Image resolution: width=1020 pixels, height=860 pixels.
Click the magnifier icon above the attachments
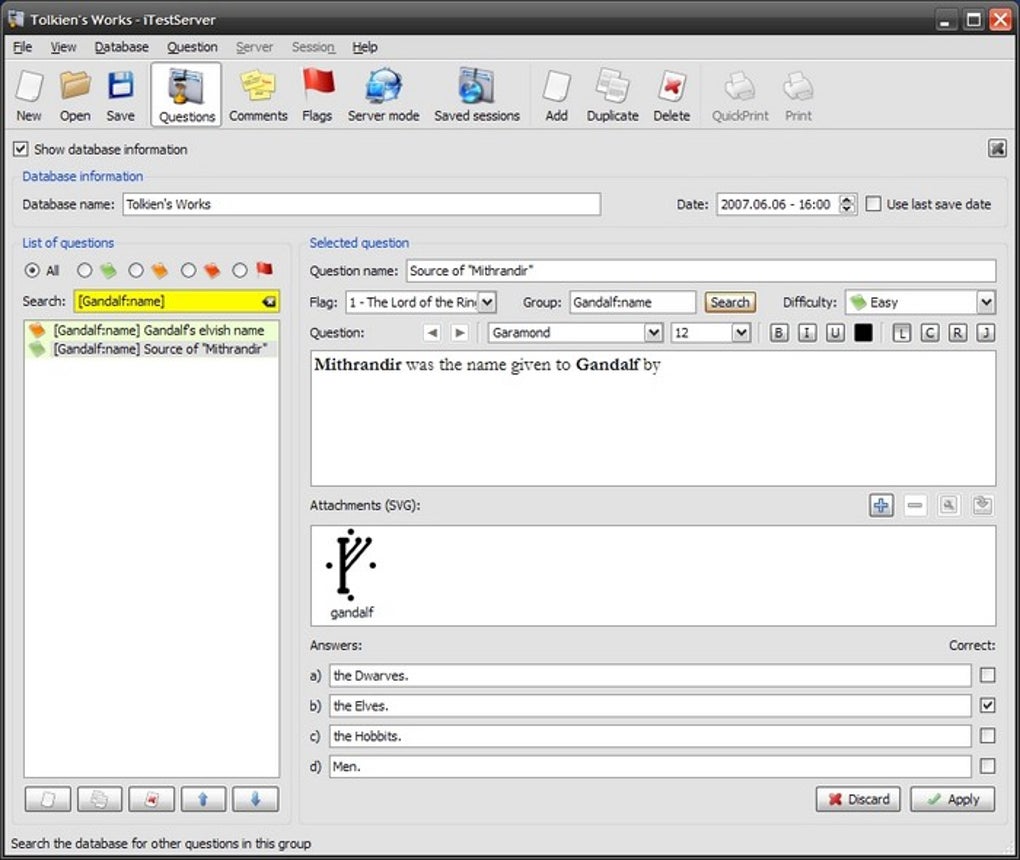(948, 505)
